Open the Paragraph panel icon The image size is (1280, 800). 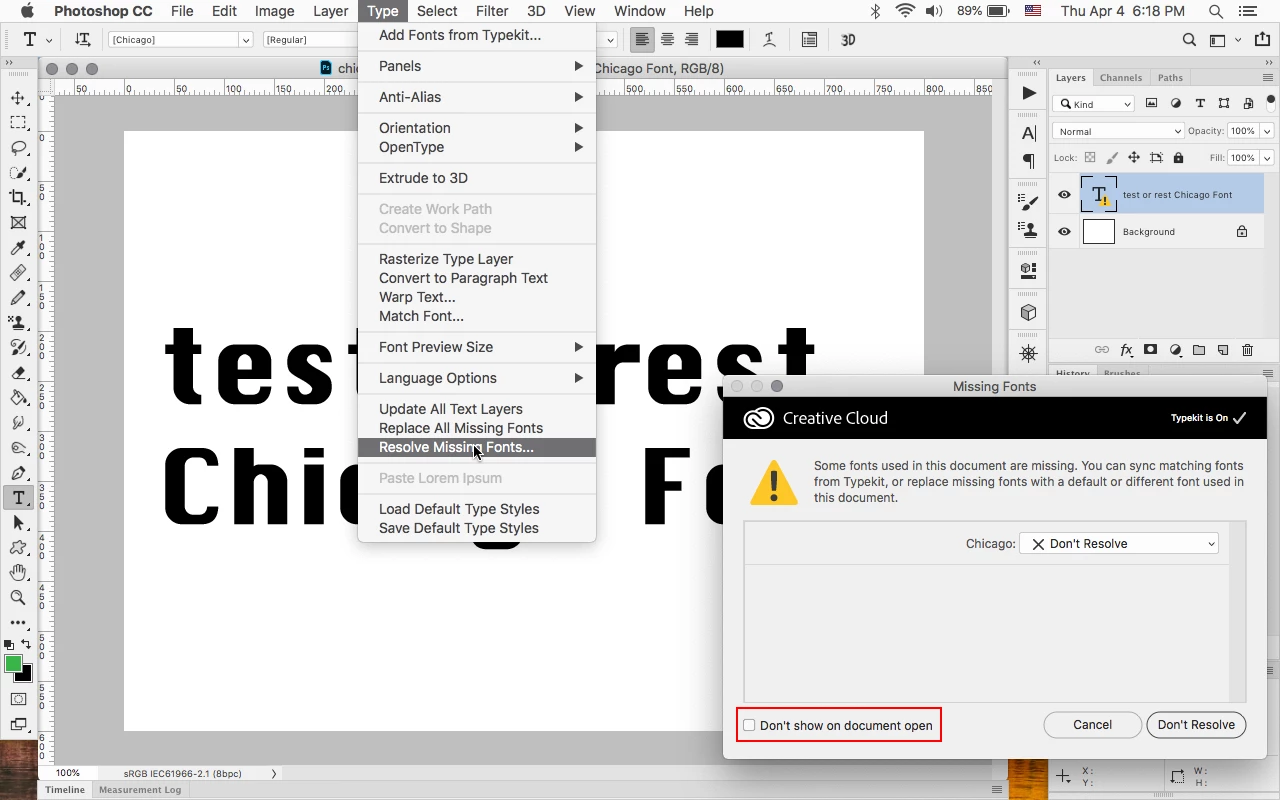1029,161
